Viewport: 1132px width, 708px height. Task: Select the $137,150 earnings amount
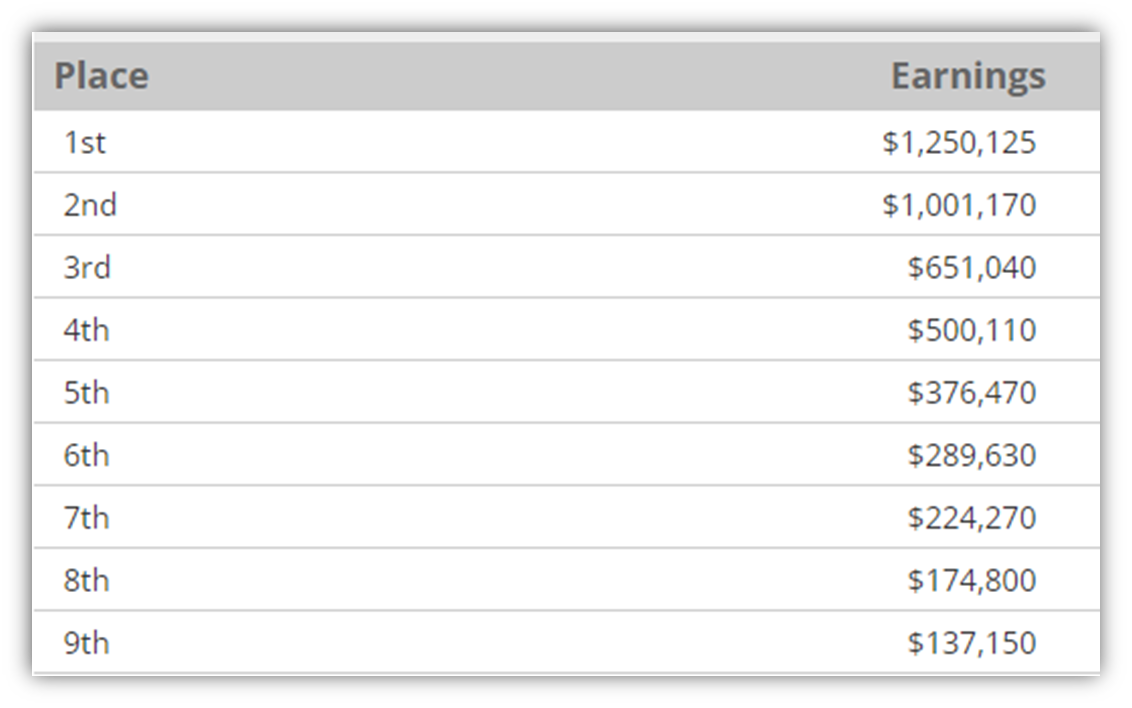tap(972, 643)
